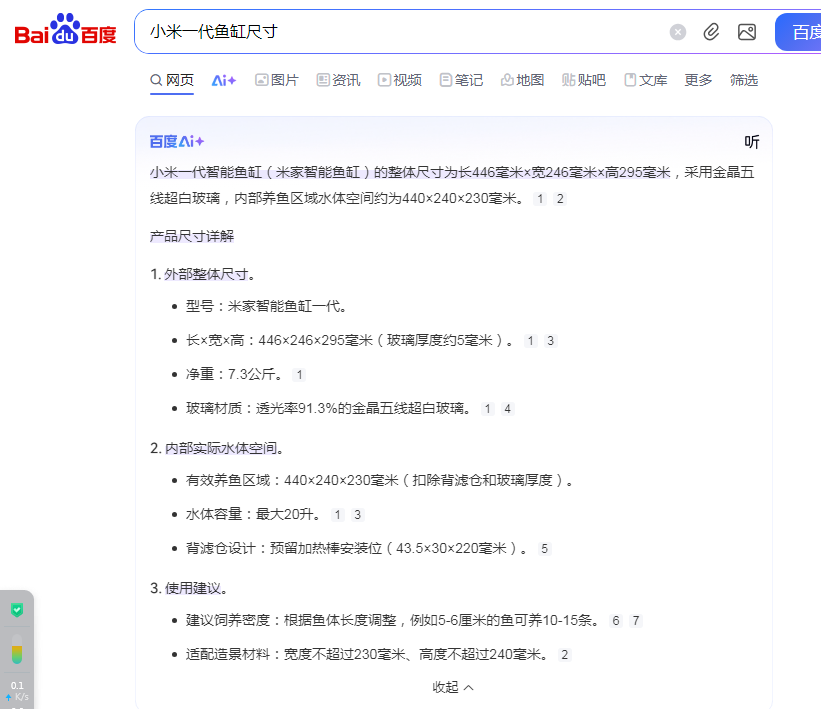Open citation 6 on 建议饲养密度 line

(616, 621)
